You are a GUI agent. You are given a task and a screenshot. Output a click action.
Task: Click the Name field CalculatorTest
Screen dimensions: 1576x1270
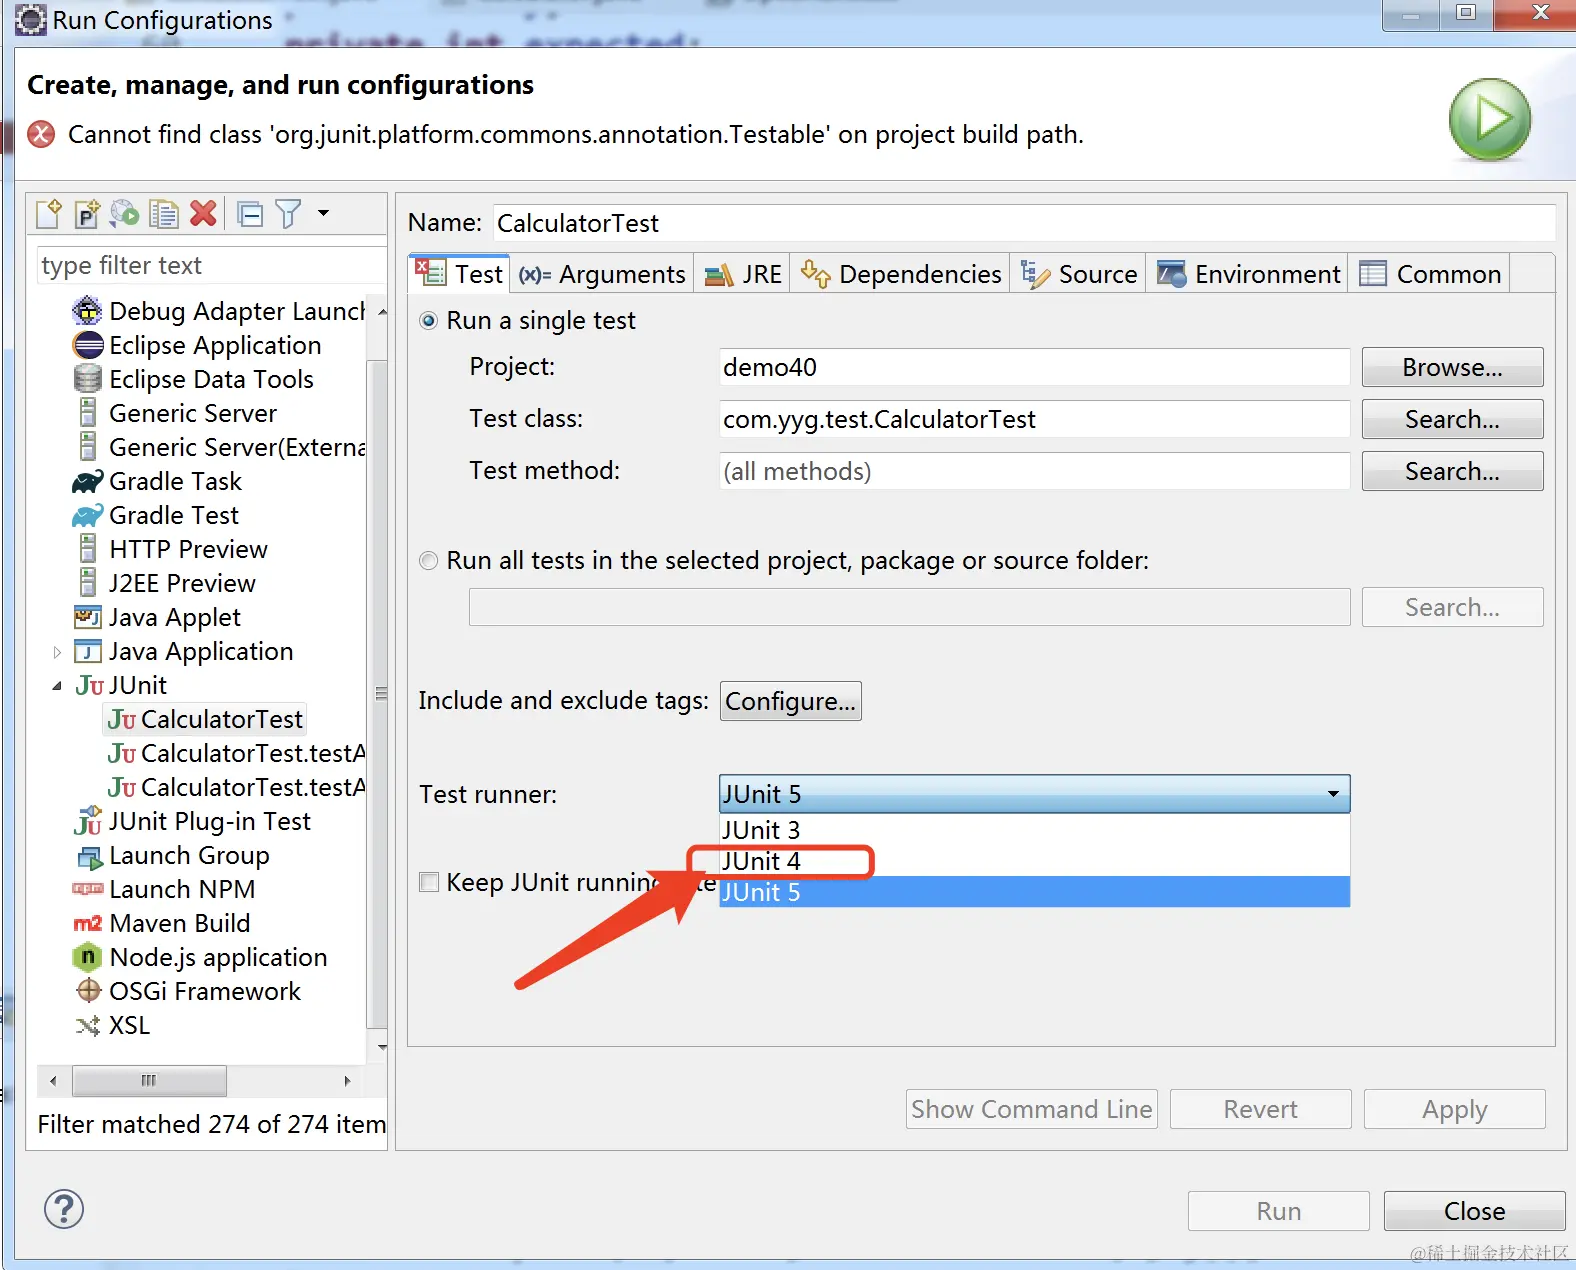[x=1024, y=223]
